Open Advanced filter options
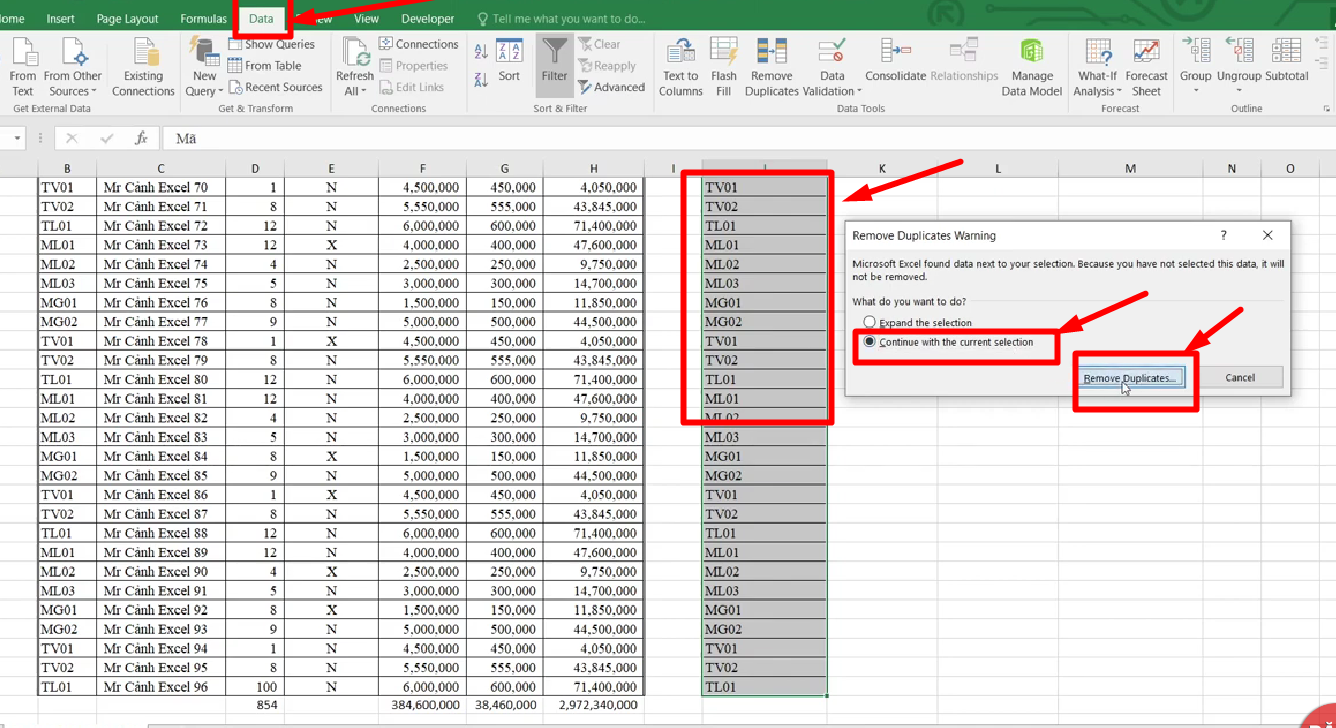This screenshot has height=728, width=1336. [x=611, y=87]
